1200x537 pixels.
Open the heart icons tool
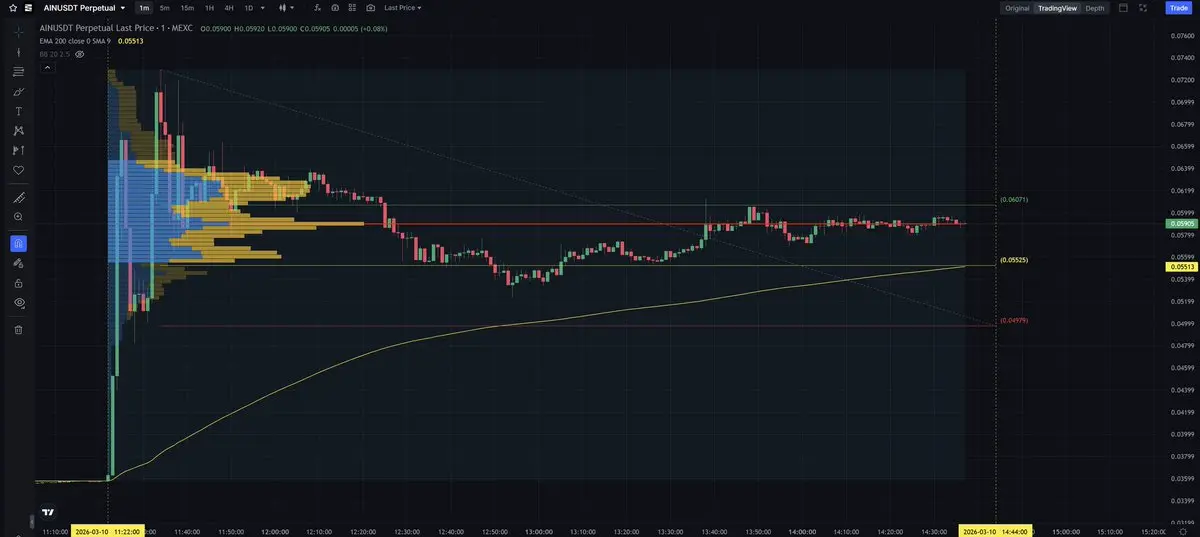[x=18, y=170]
